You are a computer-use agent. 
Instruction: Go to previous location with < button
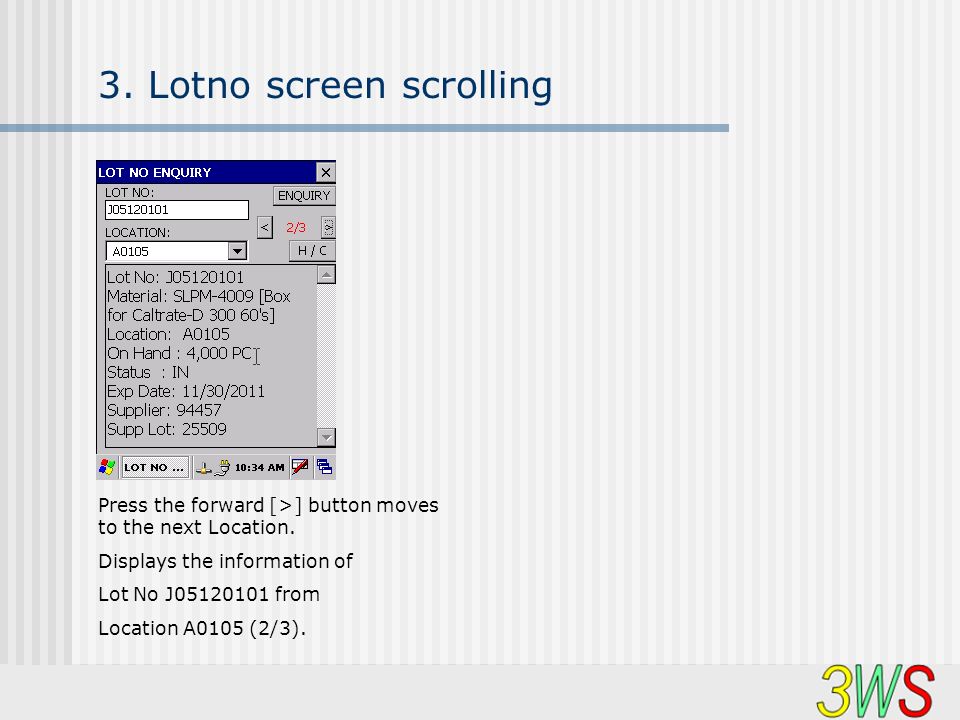coord(264,228)
